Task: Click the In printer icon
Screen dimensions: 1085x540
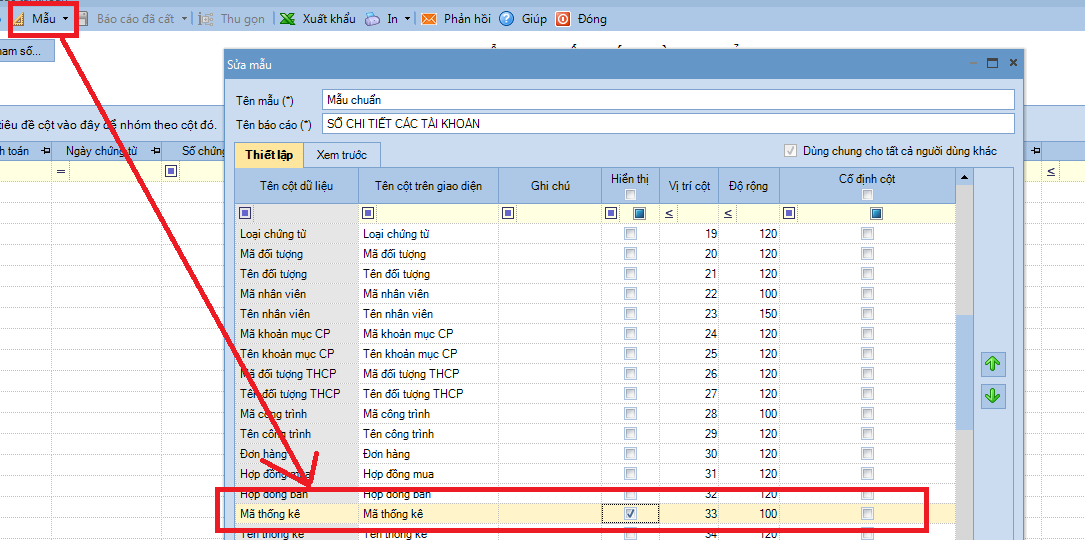Action: pyautogui.click(x=372, y=19)
